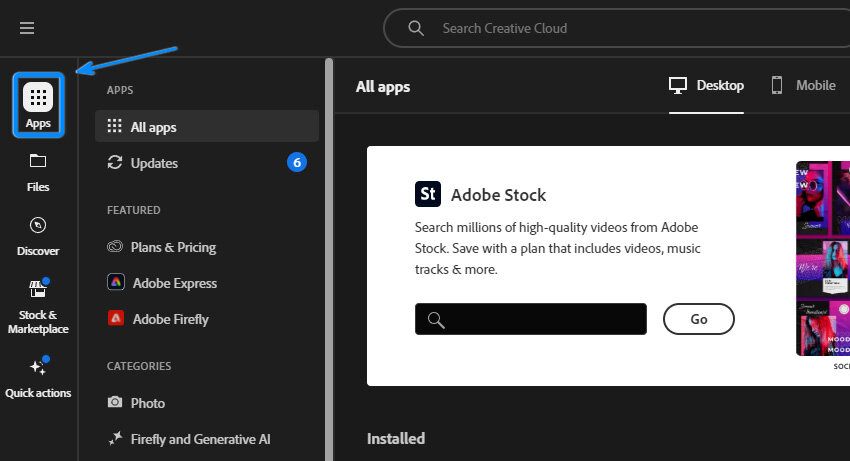The width and height of the screenshot is (850, 461).
Task: Click the "FEATURED" section label
Action: click(133, 210)
